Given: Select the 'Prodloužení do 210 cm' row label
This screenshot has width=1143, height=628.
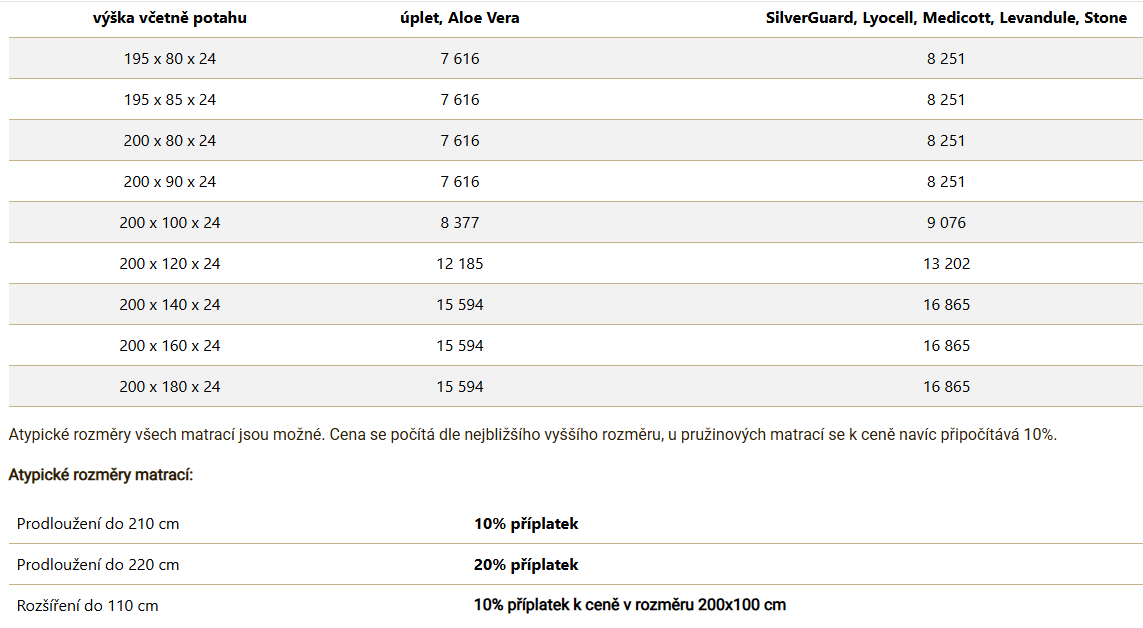Looking at the screenshot, I should click(98, 524).
